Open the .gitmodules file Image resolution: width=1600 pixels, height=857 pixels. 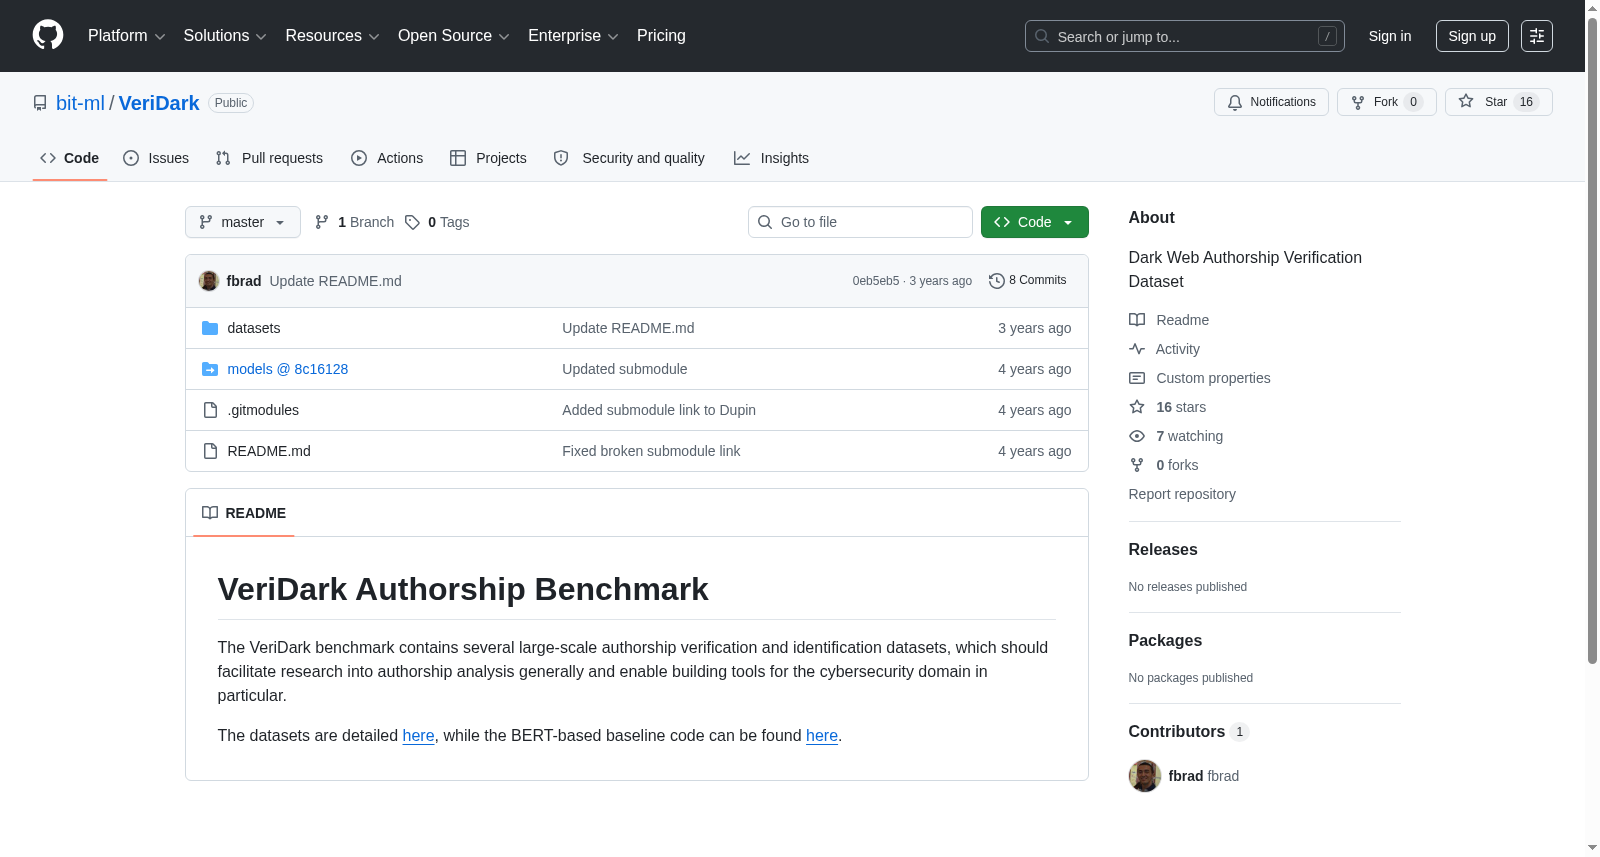coord(263,410)
